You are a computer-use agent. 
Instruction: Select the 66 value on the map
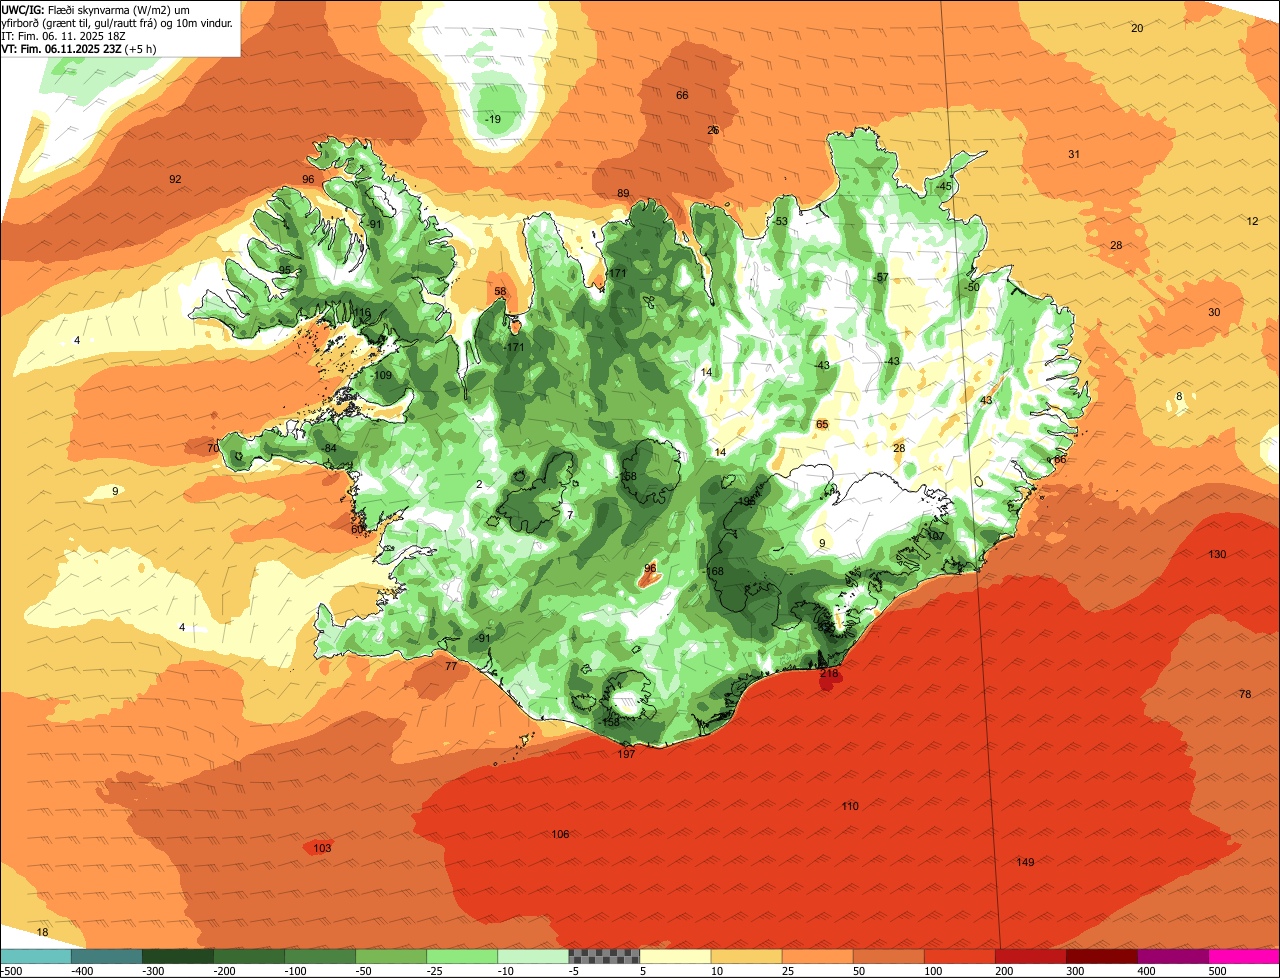pos(682,95)
